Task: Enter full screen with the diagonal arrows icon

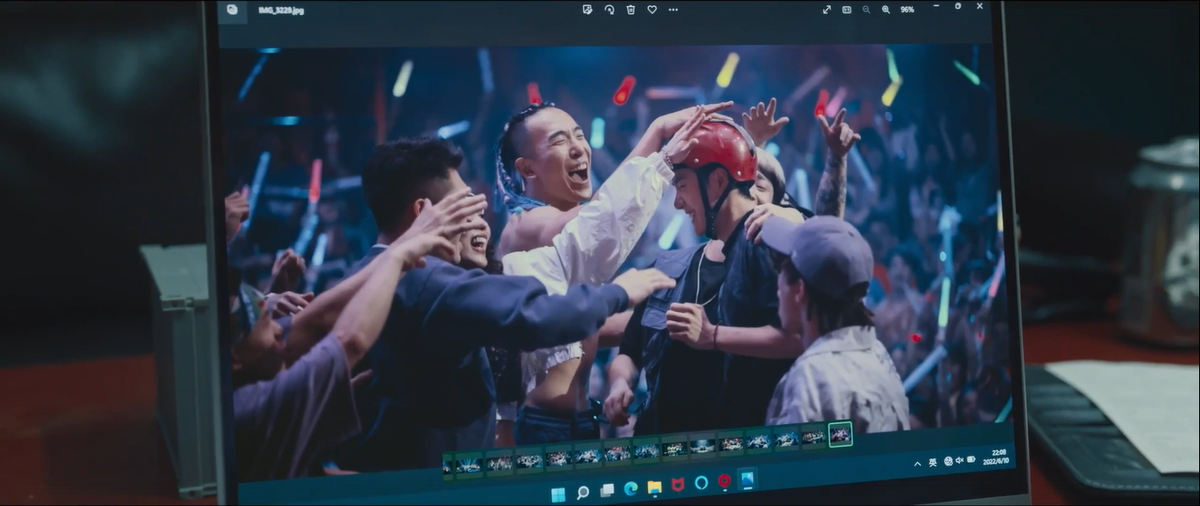Action: (x=827, y=9)
